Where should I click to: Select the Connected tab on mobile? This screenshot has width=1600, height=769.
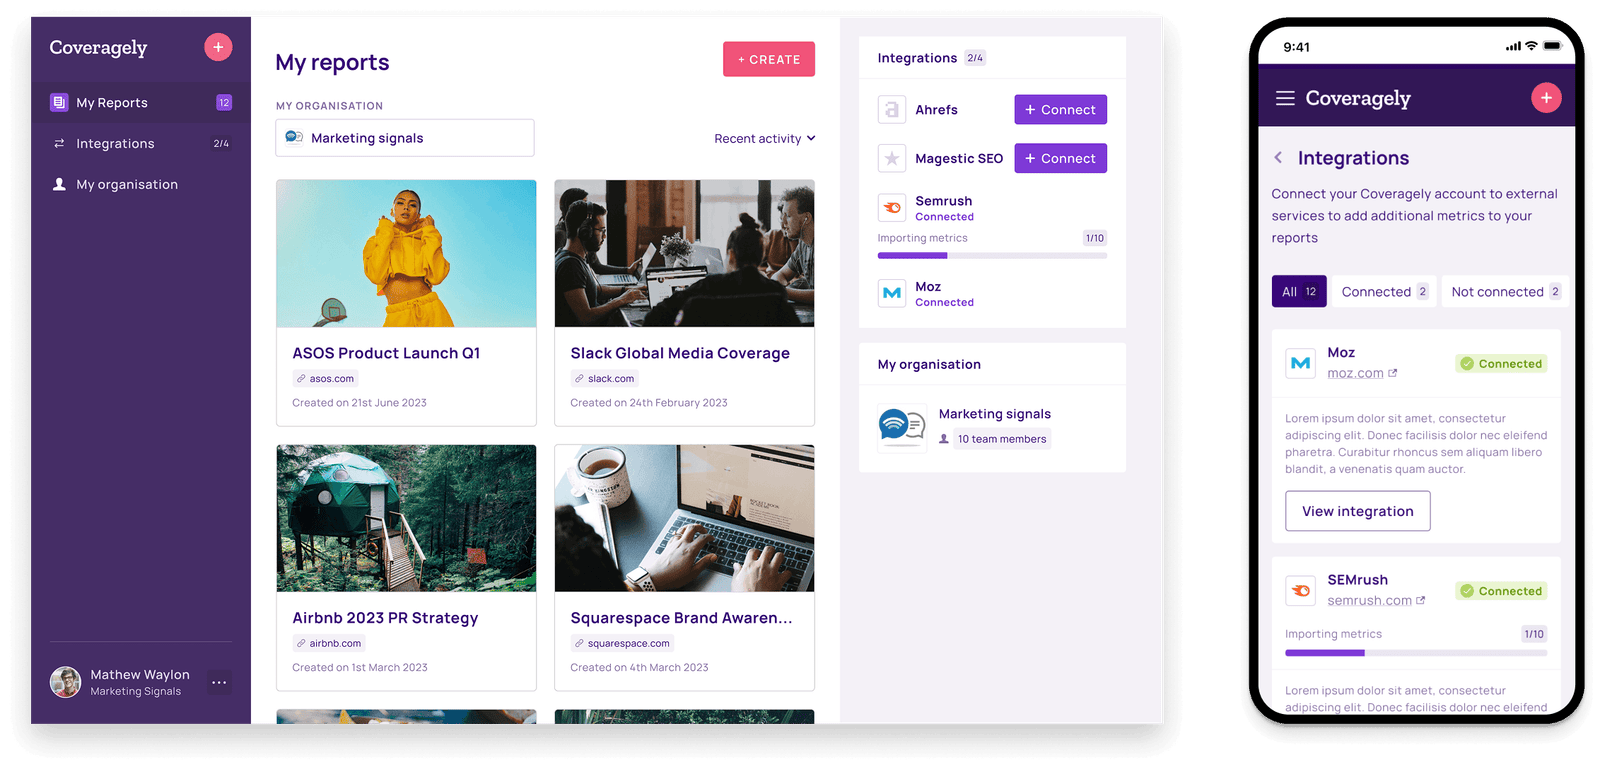tap(1384, 291)
